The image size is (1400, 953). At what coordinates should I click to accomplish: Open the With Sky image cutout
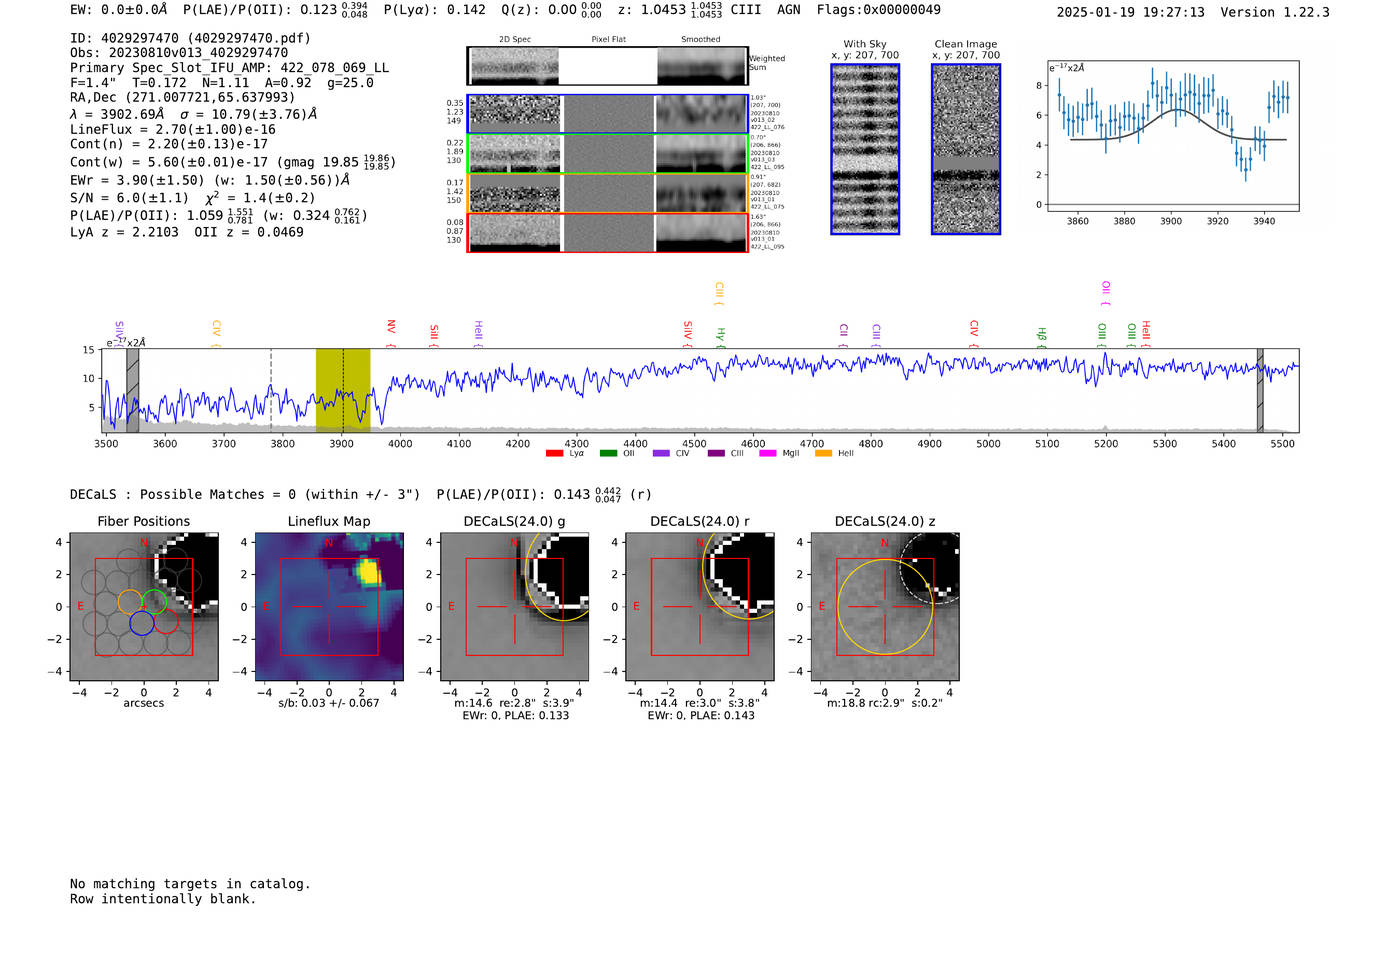click(865, 149)
